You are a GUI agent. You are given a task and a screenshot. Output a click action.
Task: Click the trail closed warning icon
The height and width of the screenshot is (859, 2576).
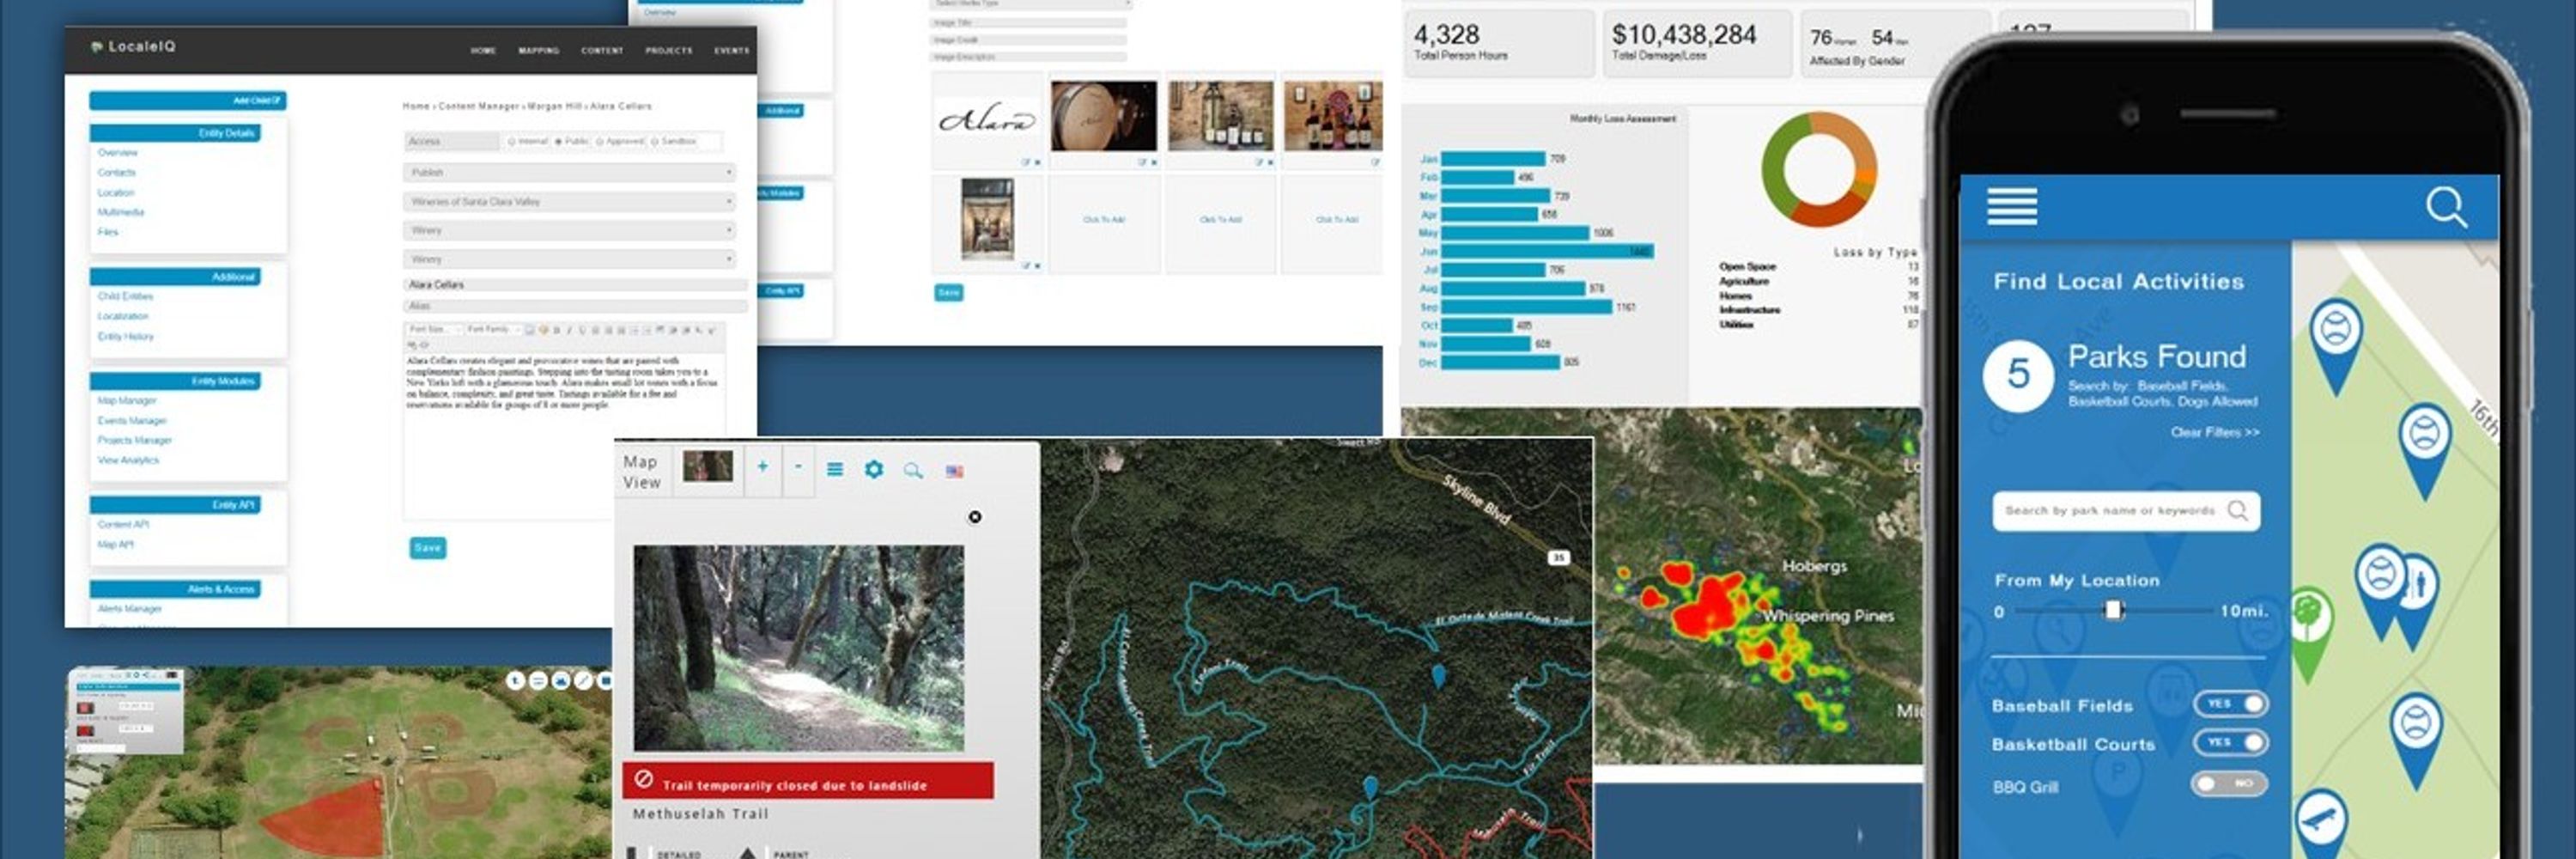pyautogui.click(x=645, y=779)
